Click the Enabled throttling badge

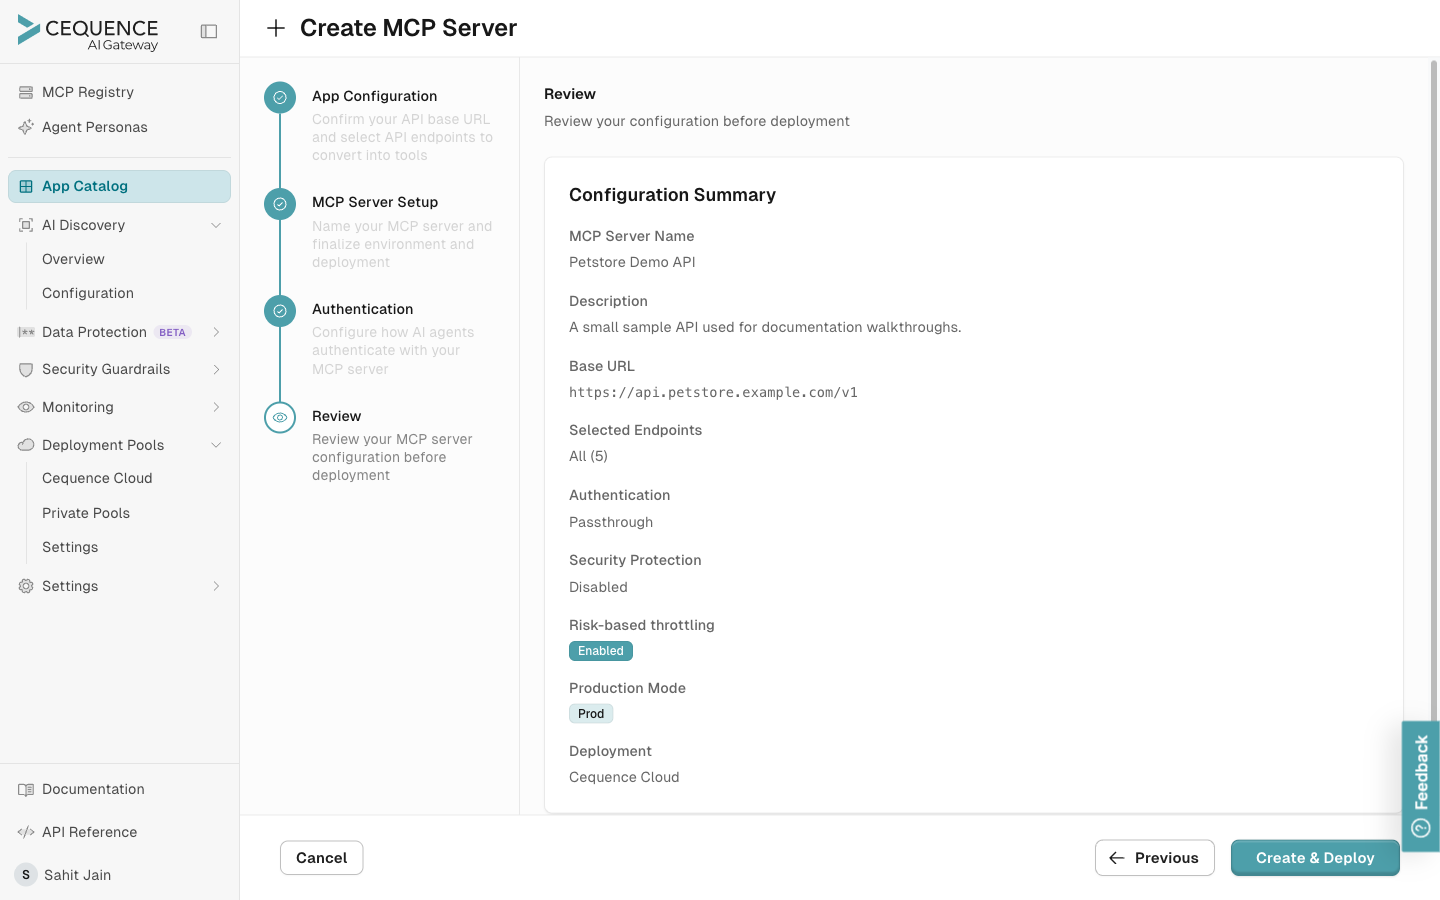pyautogui.click(x=601, y=651)
